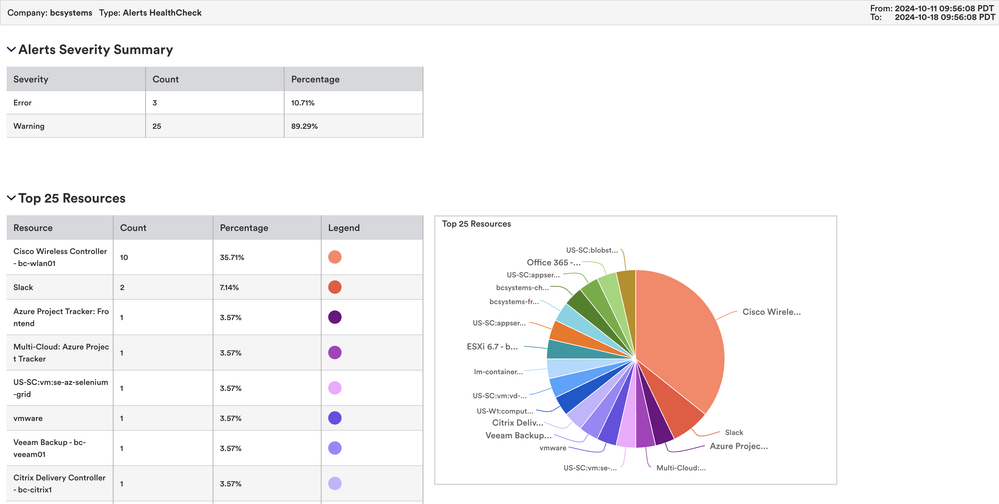Click the Error count value 3
The image size is (999, 504).
pyautogui.click(x=155, y=103)
